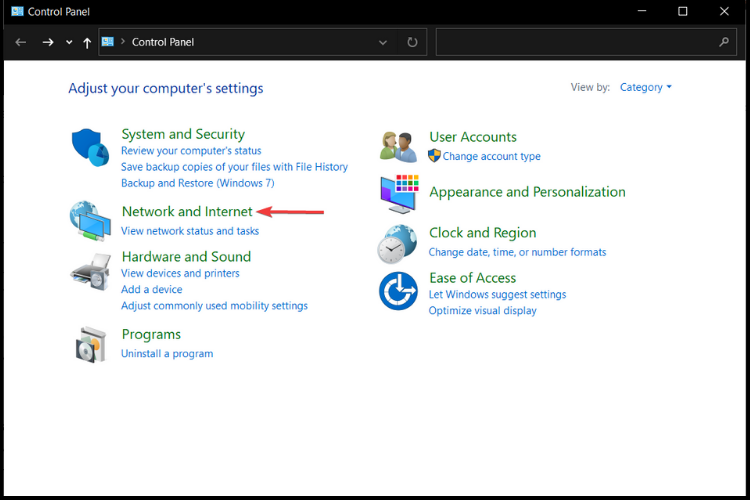The width and height of the screenshot is (750, 500).
Task: Open Change account type link
Action: 491,156
